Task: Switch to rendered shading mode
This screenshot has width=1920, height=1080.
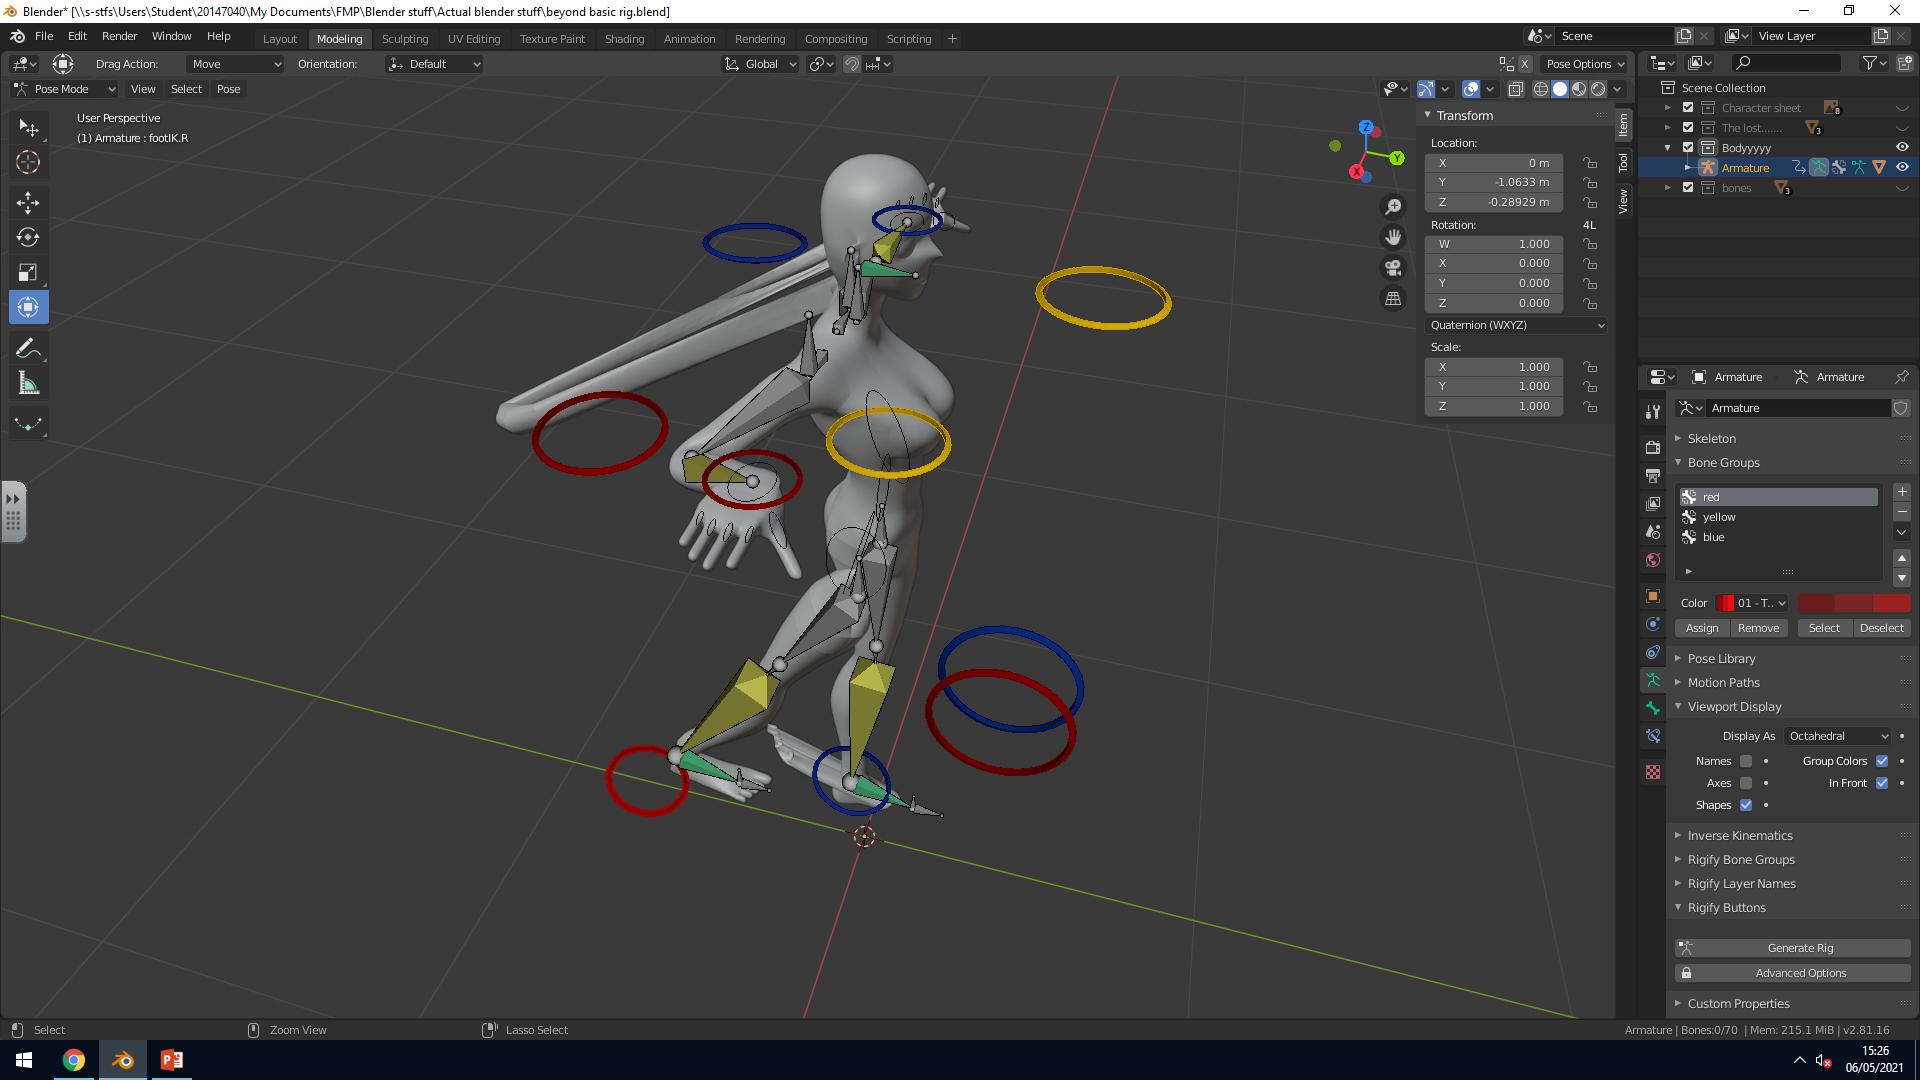Action: [x=1598, y=89]
